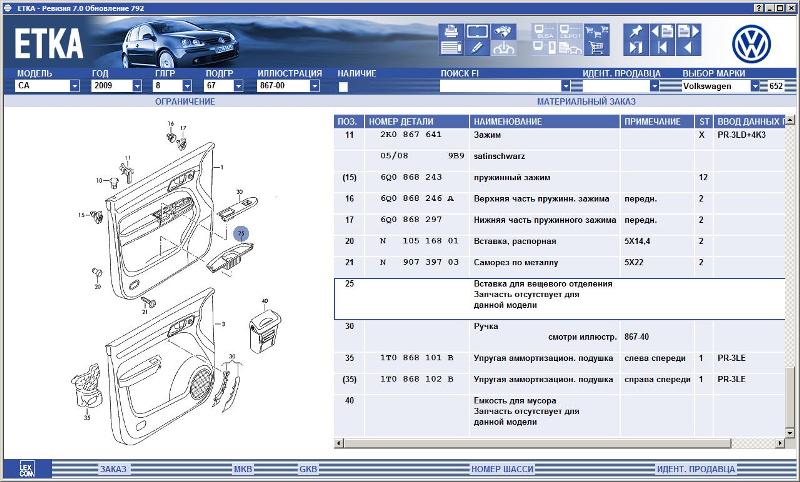The image size is (800, 482).
Task: Click the Volkswagen logo
Action: click(751, 43)
